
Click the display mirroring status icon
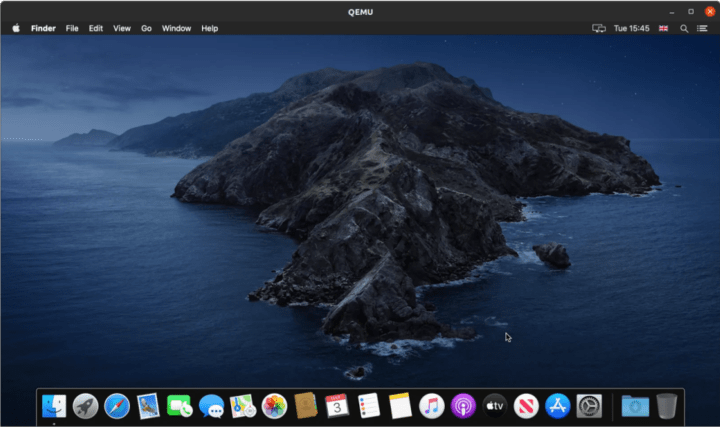599,28
